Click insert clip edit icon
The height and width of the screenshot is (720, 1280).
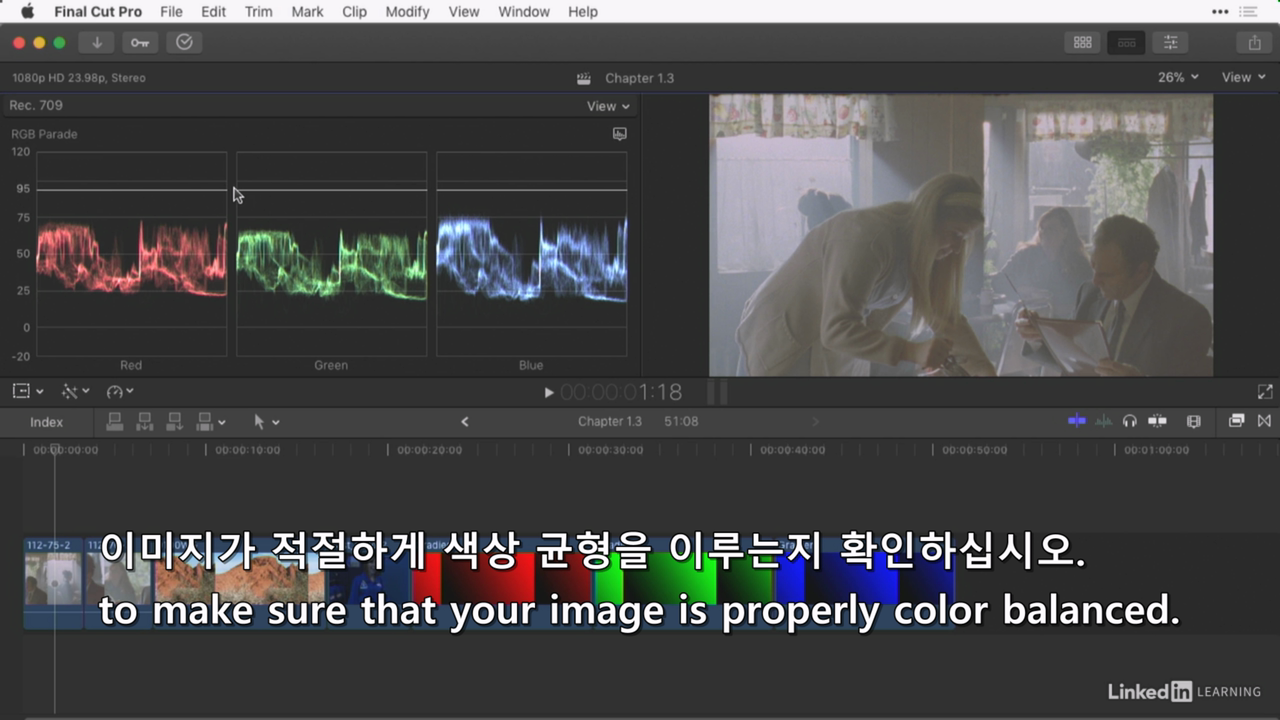(144, 422)
